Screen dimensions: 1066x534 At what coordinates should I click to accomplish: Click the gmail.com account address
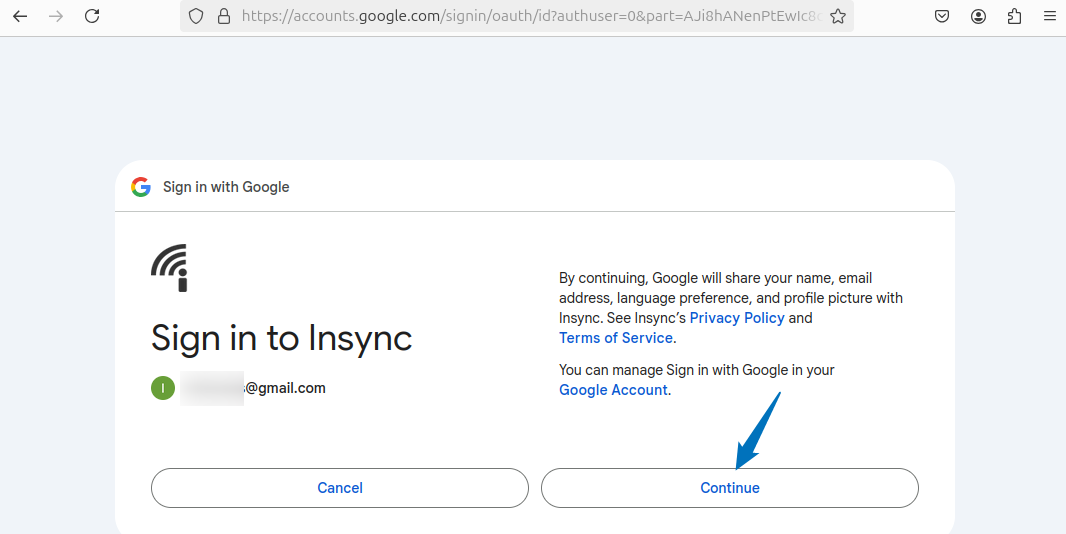pos(253,388)
